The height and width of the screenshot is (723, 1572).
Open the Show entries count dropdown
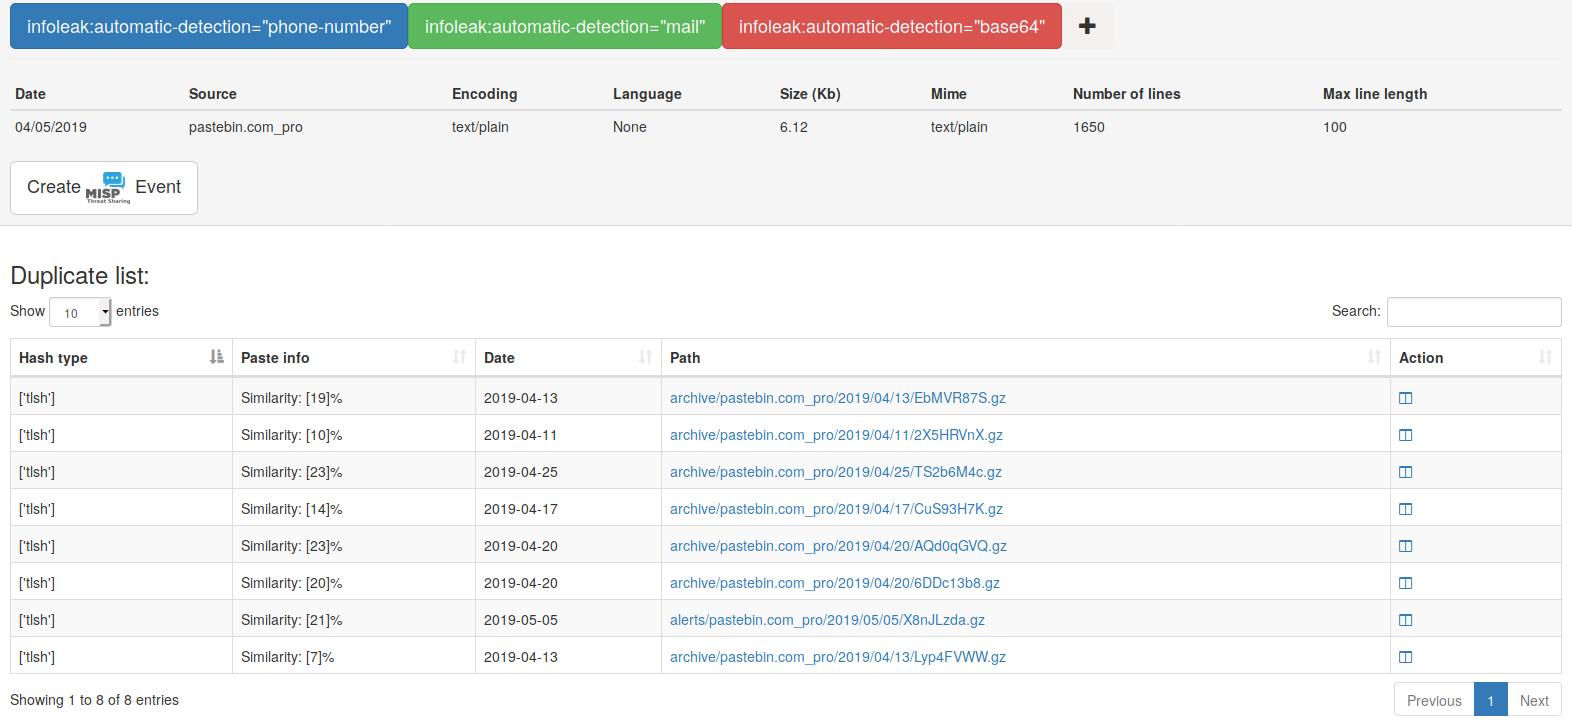pos(80,313)
